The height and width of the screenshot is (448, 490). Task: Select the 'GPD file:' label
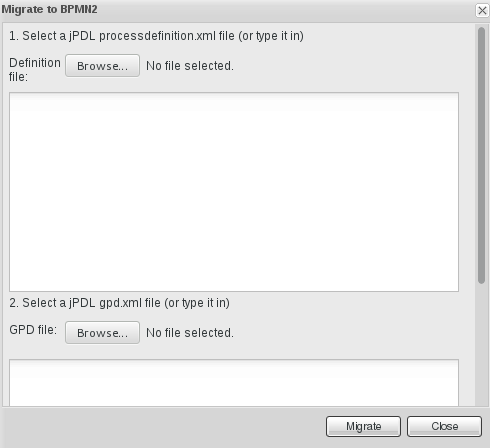tap(33, 330)
